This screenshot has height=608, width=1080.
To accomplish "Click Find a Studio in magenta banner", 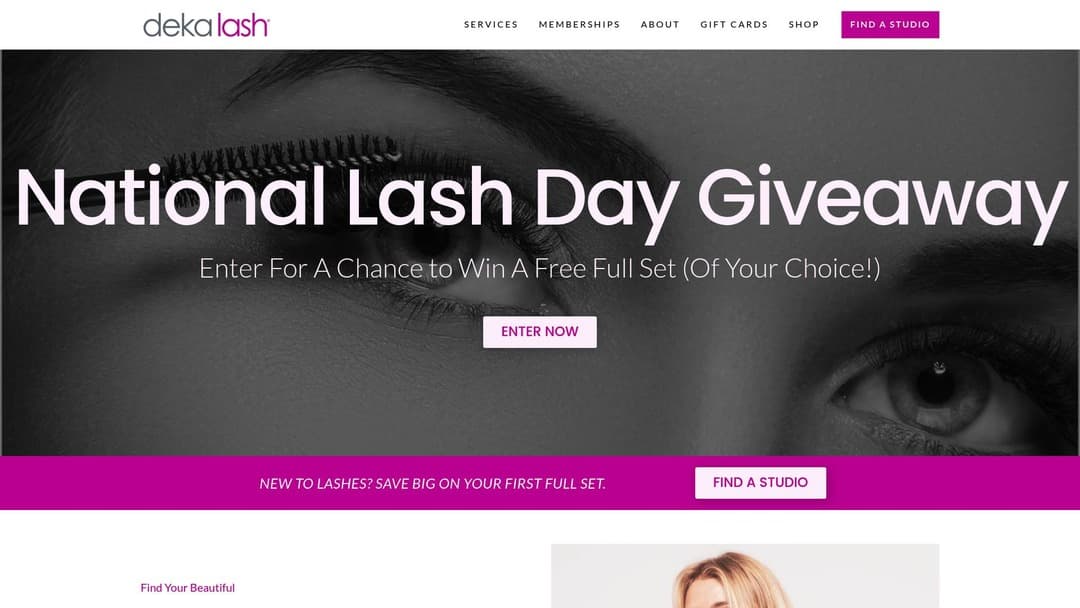I will [760, 483].
